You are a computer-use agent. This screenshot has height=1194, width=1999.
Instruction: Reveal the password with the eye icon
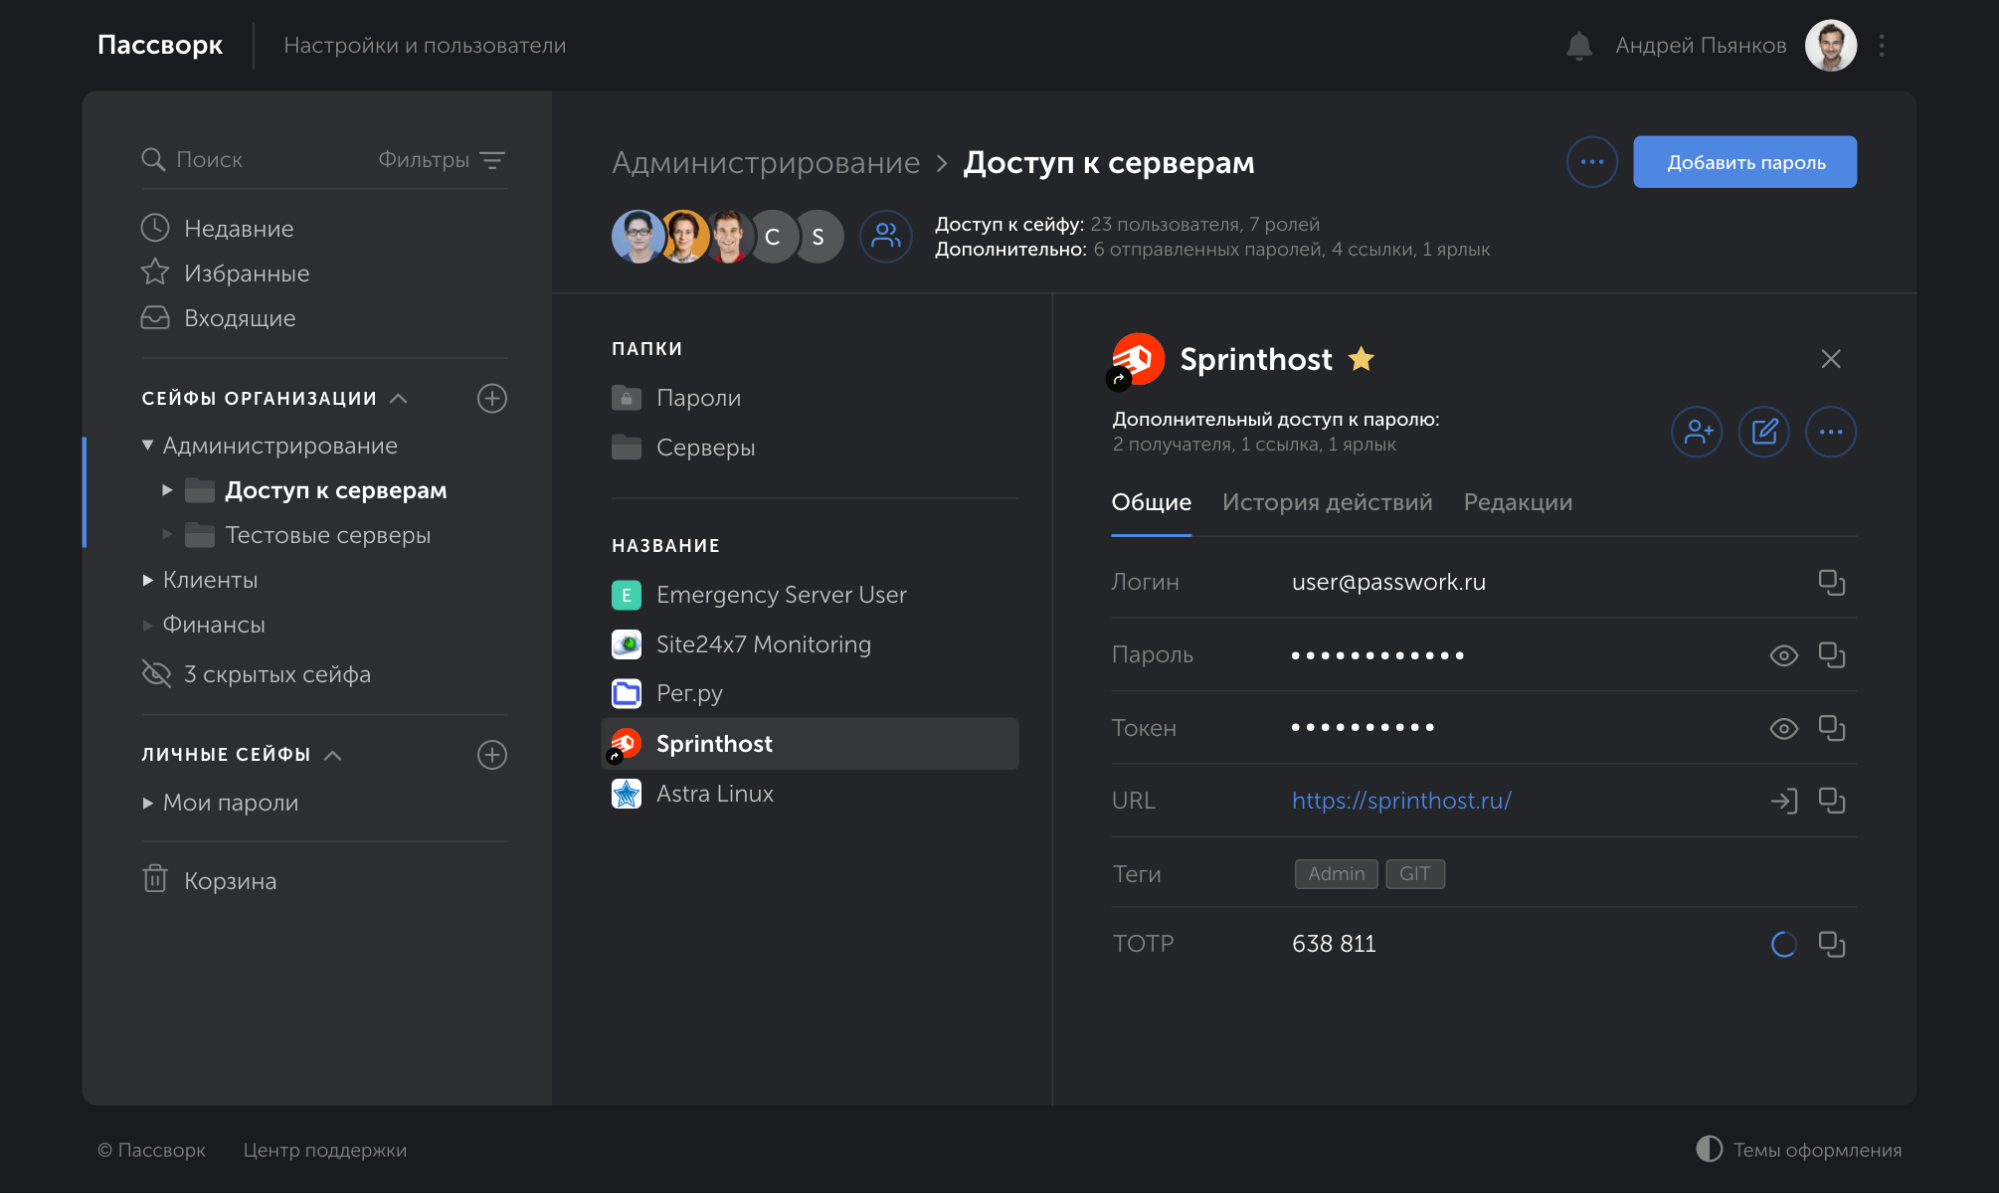click(x=1783, y=656)
